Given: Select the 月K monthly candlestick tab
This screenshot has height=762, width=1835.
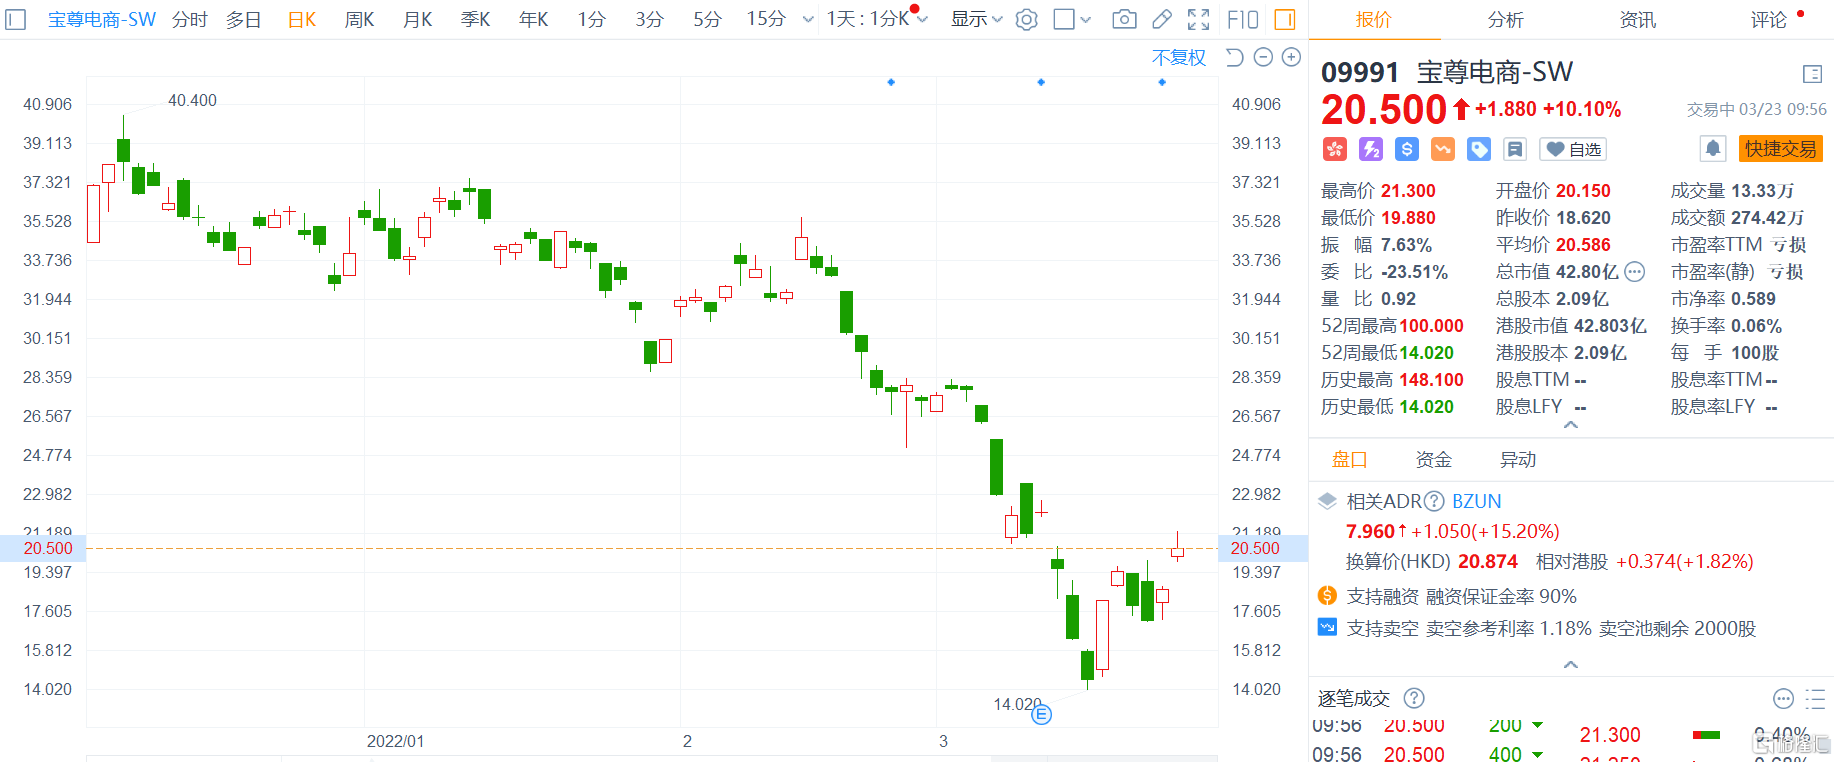Looking at the screenshot, I should tap(417, 19).
